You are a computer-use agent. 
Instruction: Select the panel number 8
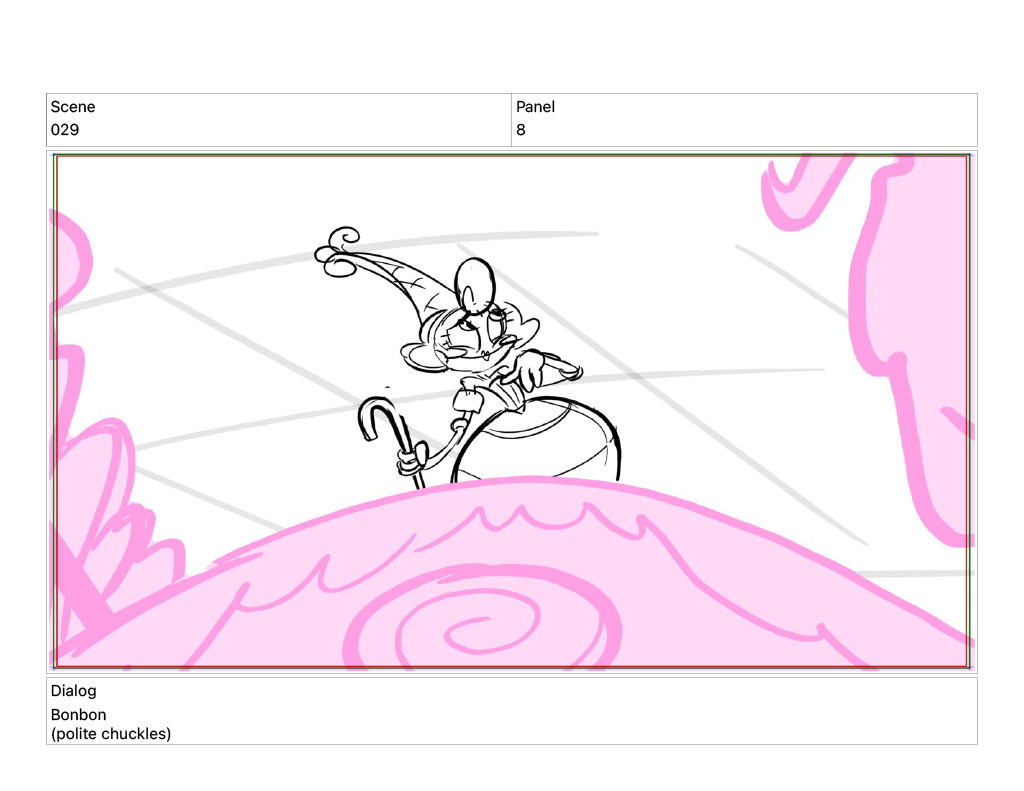(x=521, y=130)
